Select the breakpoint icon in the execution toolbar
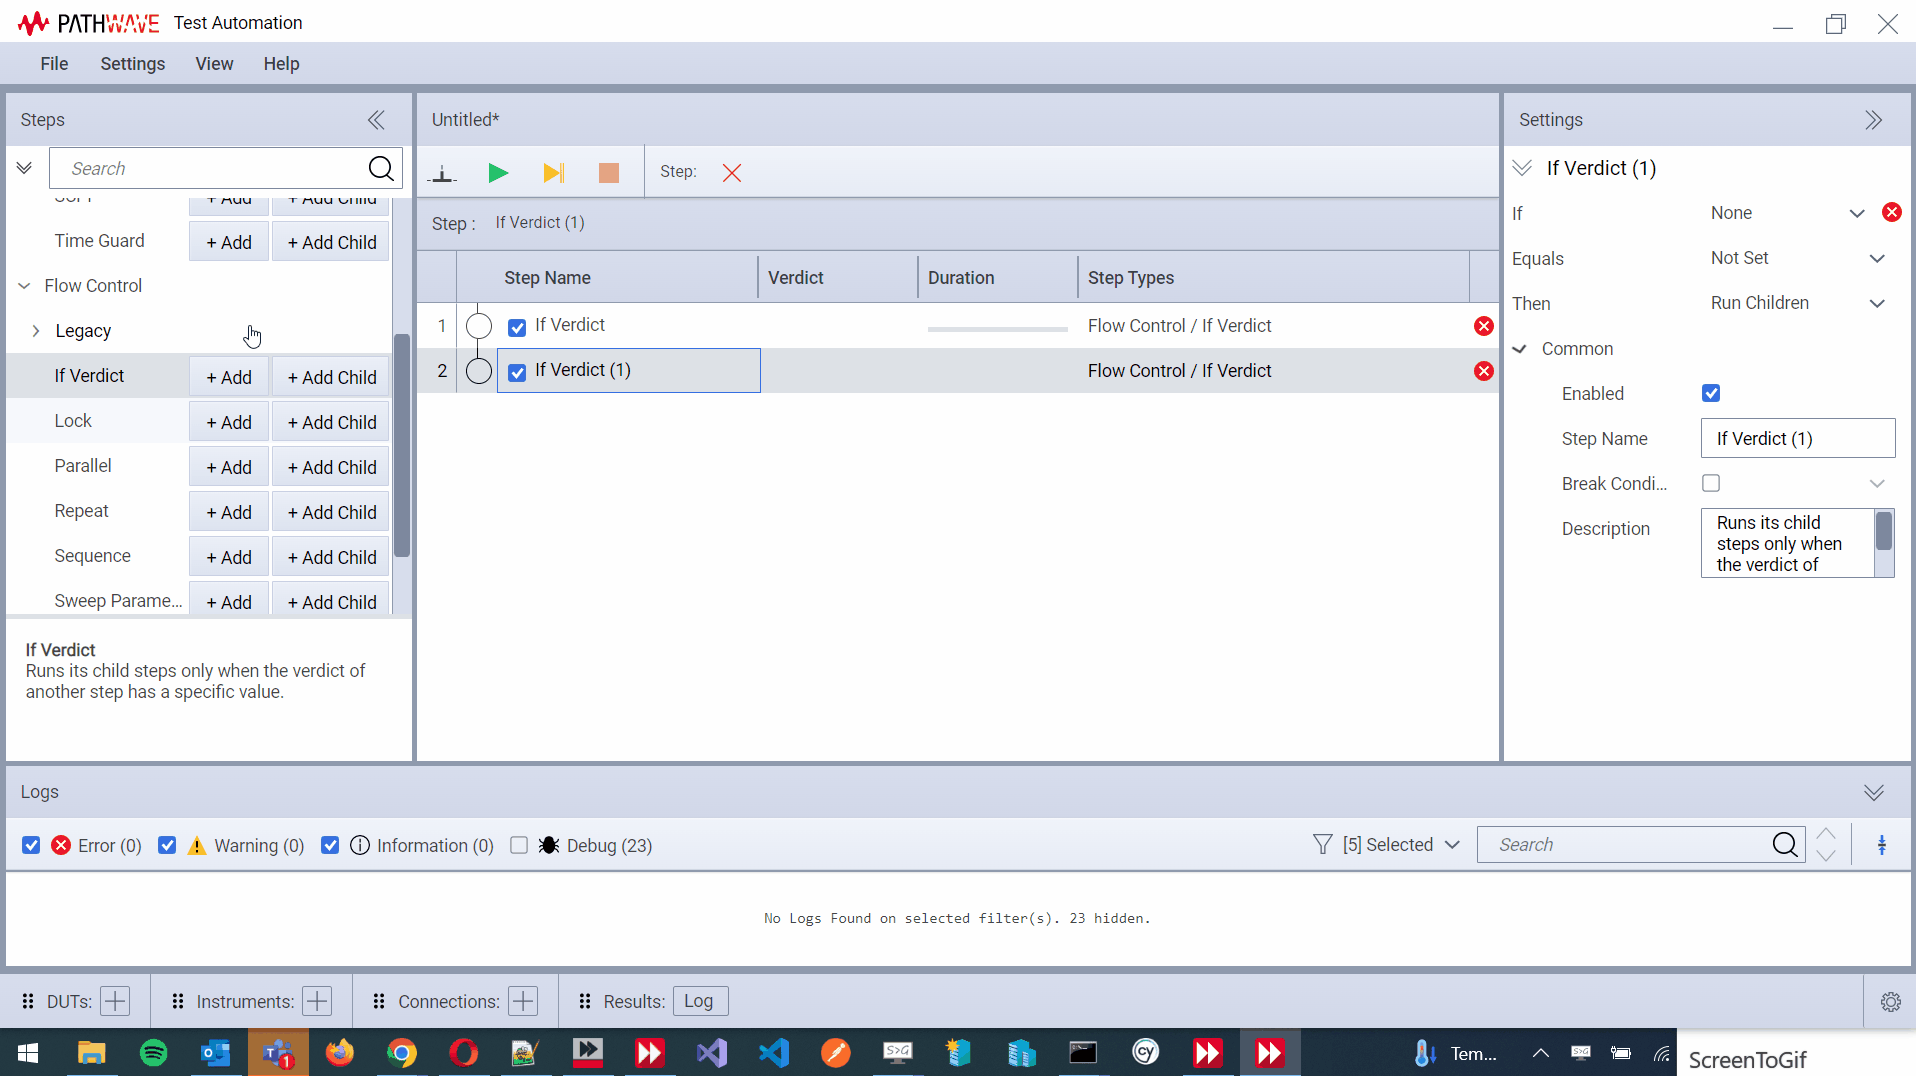The height and width of the screenshot is (1076, 1916). click(x=441, y=172)
